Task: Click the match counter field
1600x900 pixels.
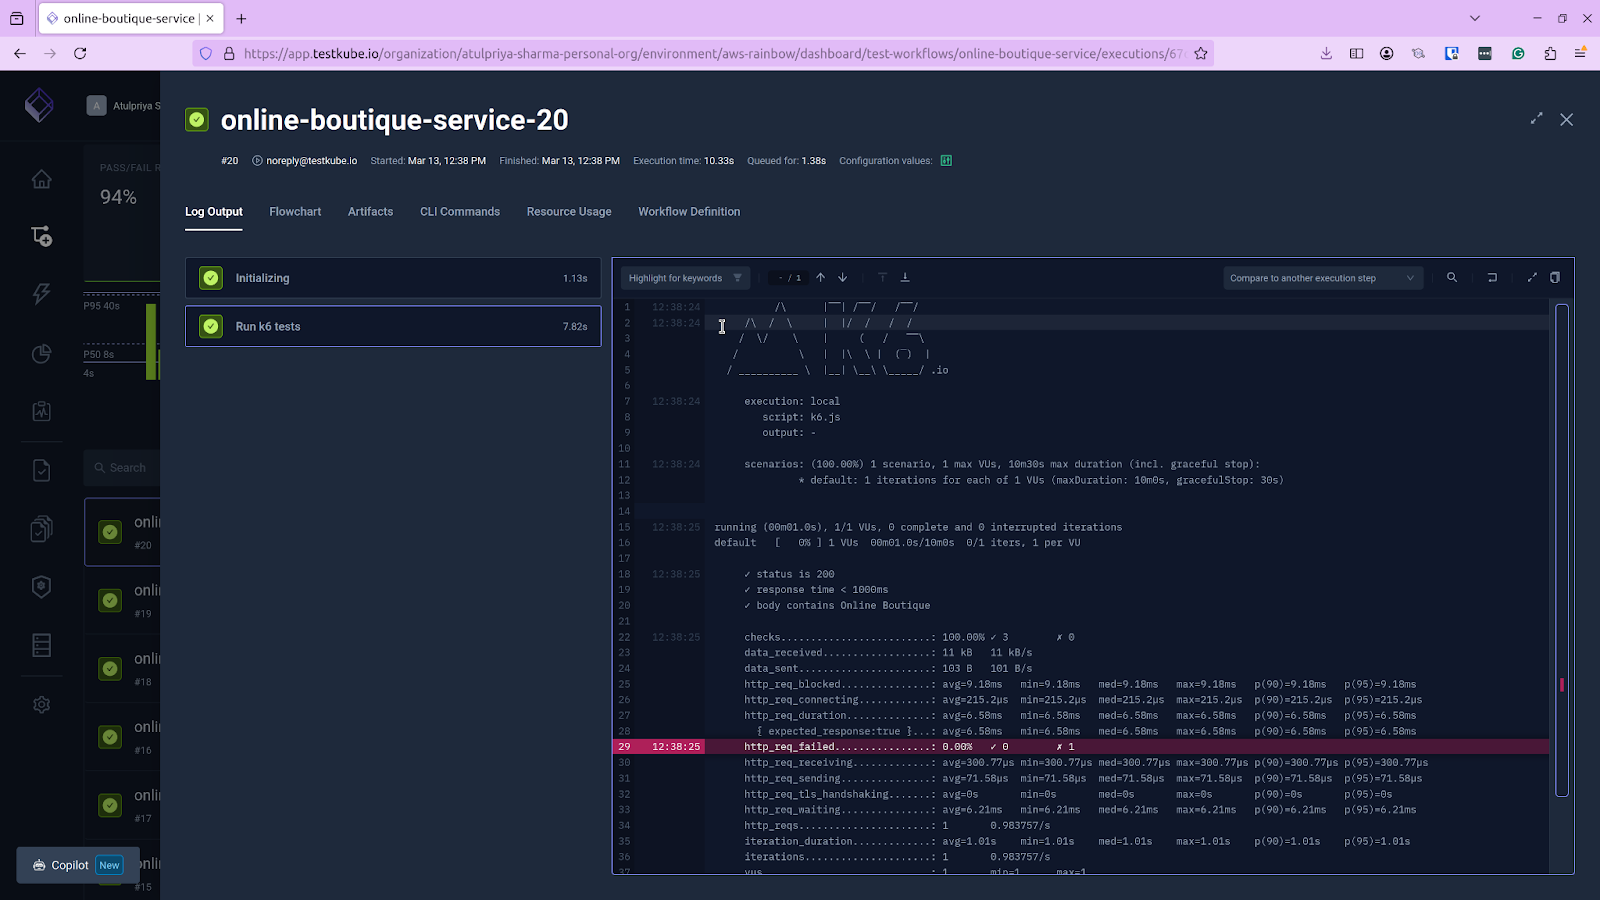Action: pyautogui.click(x=789, y=278)
